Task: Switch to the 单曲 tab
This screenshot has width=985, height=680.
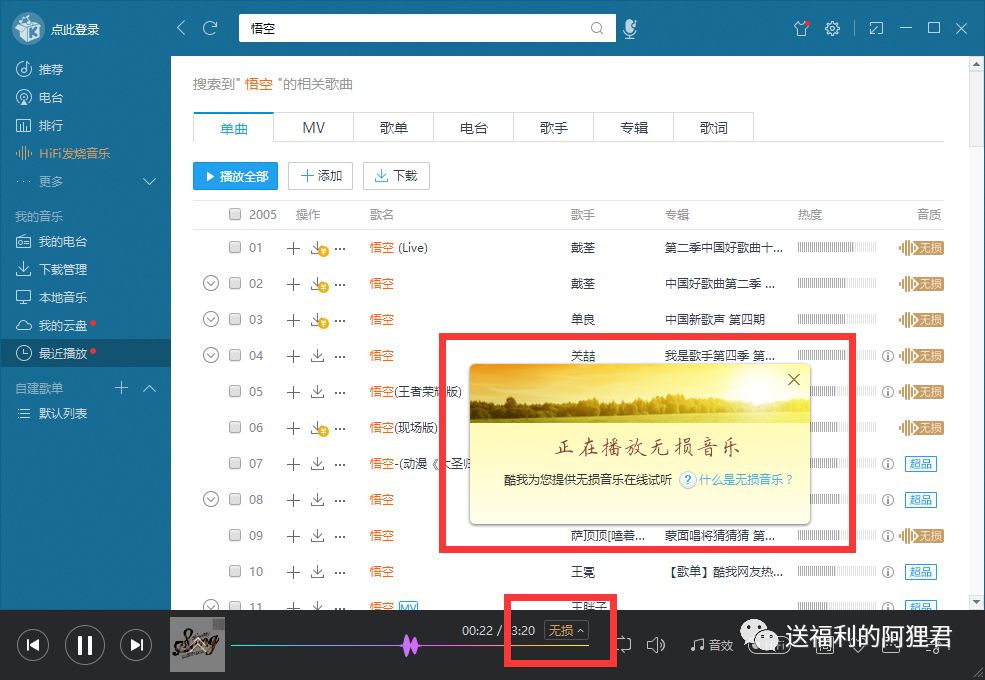Action: [234, 128]
